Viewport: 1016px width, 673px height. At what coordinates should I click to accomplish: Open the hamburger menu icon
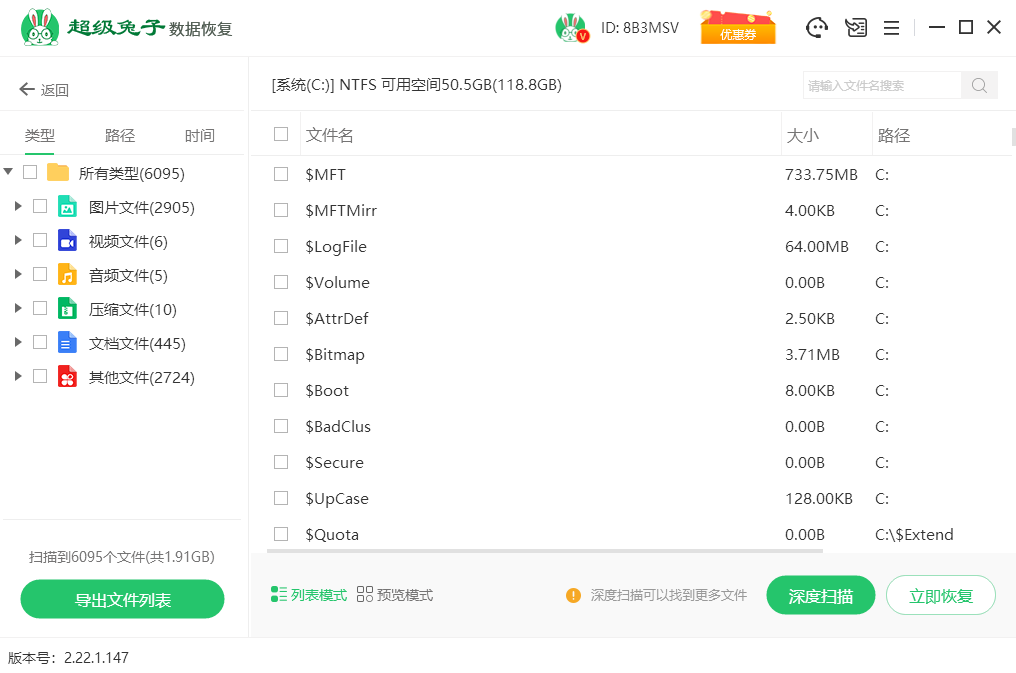[891, 28]
